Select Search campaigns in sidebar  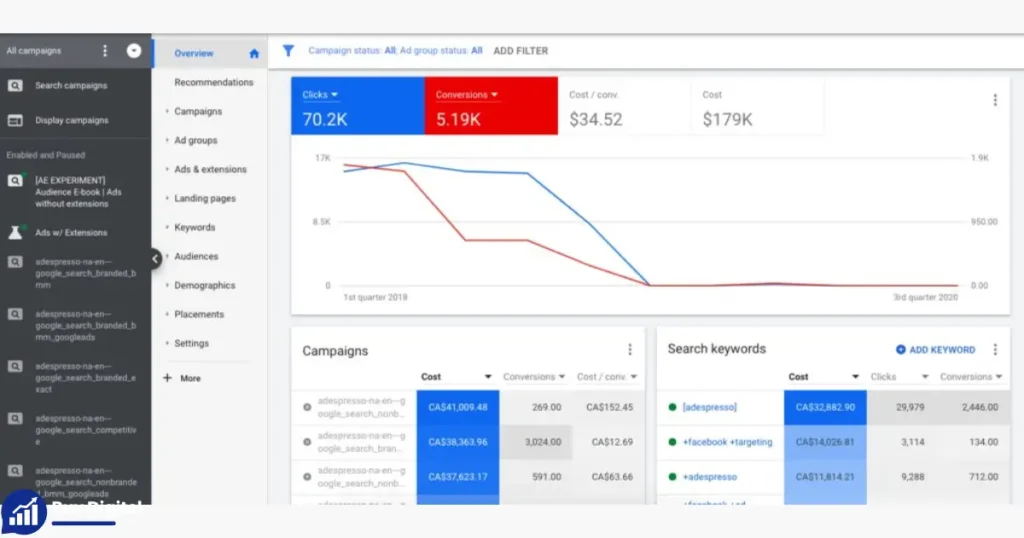pos(71,86)
